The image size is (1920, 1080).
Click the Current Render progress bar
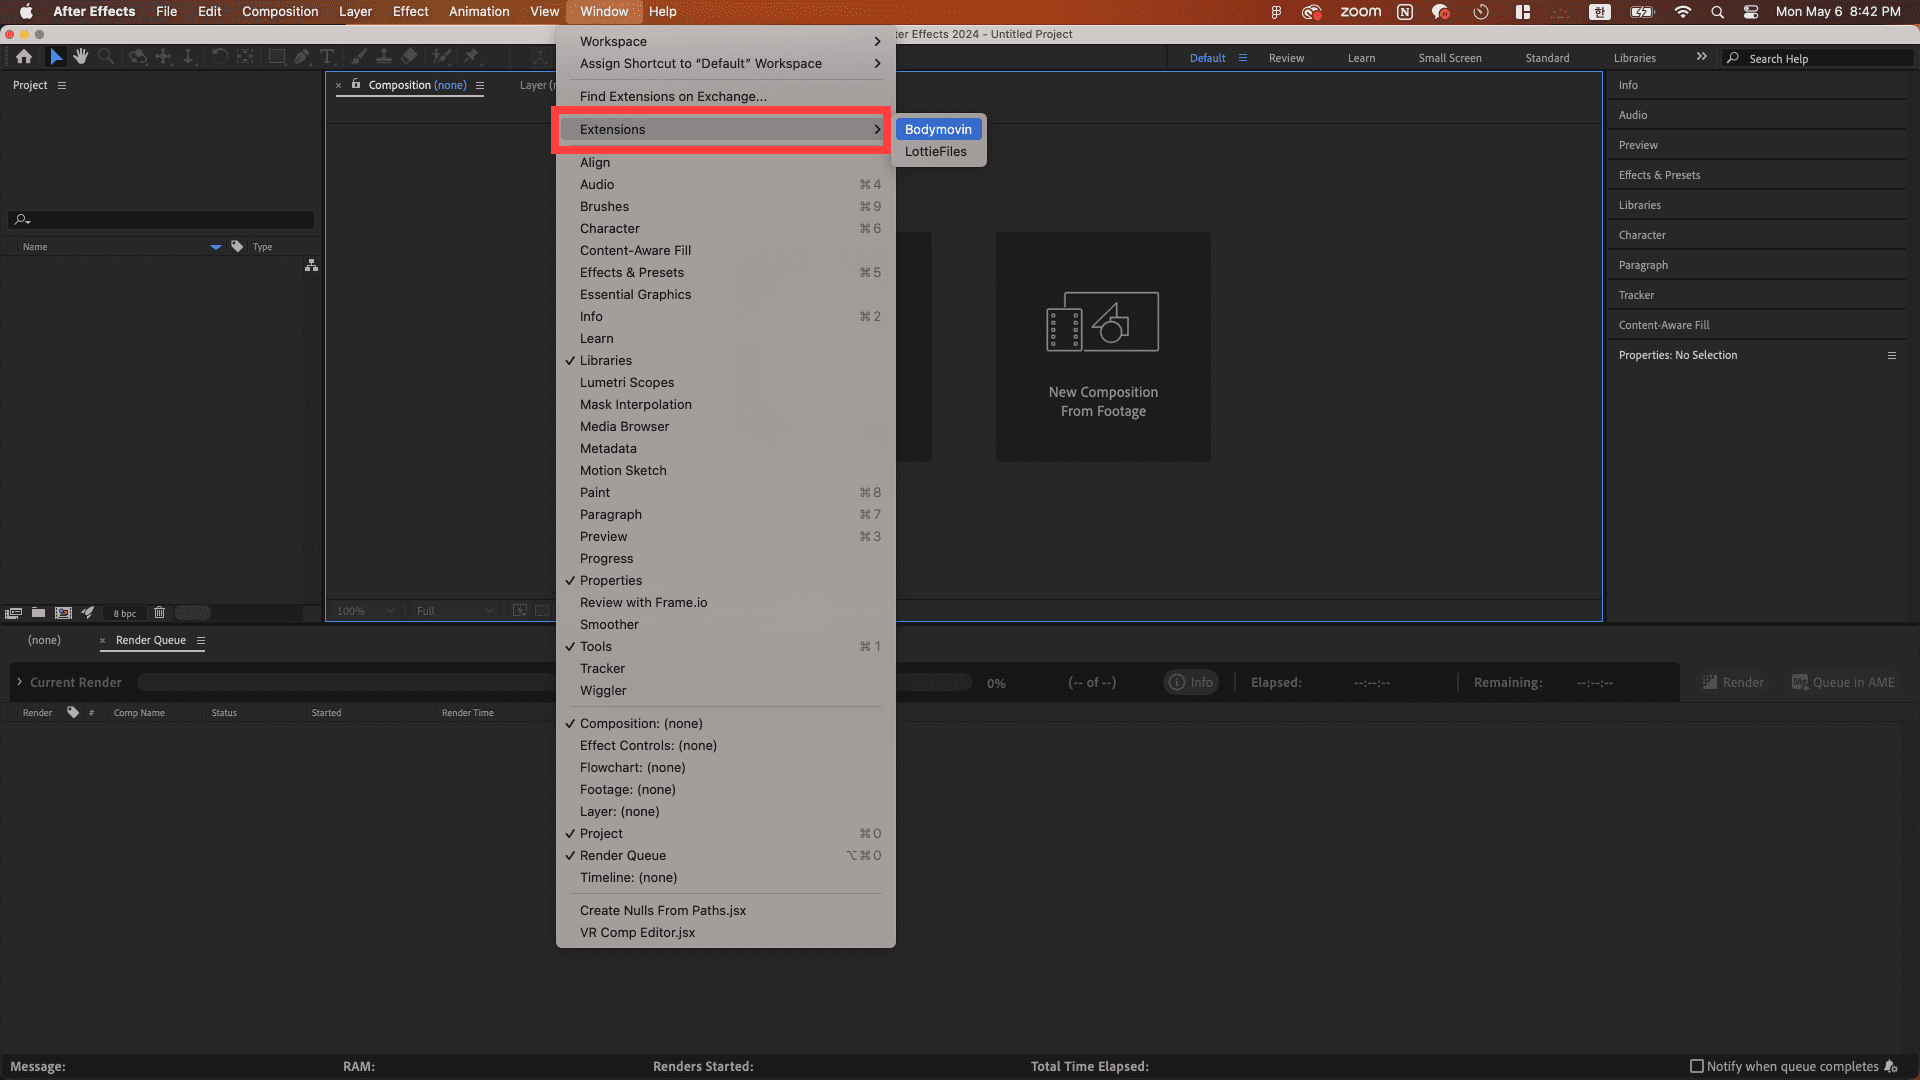coord(554,682)
